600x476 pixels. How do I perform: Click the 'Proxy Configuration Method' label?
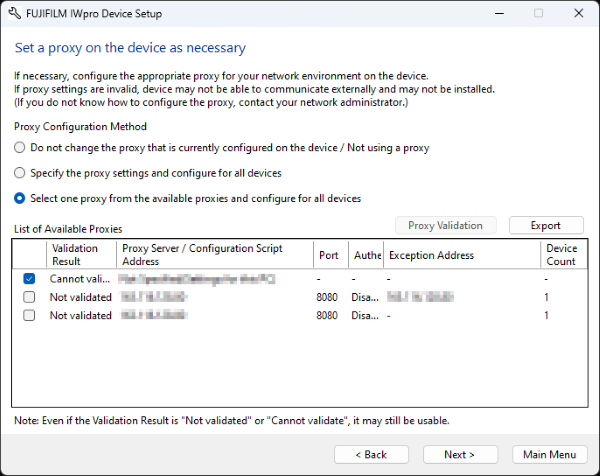click(x=80, y=126)
